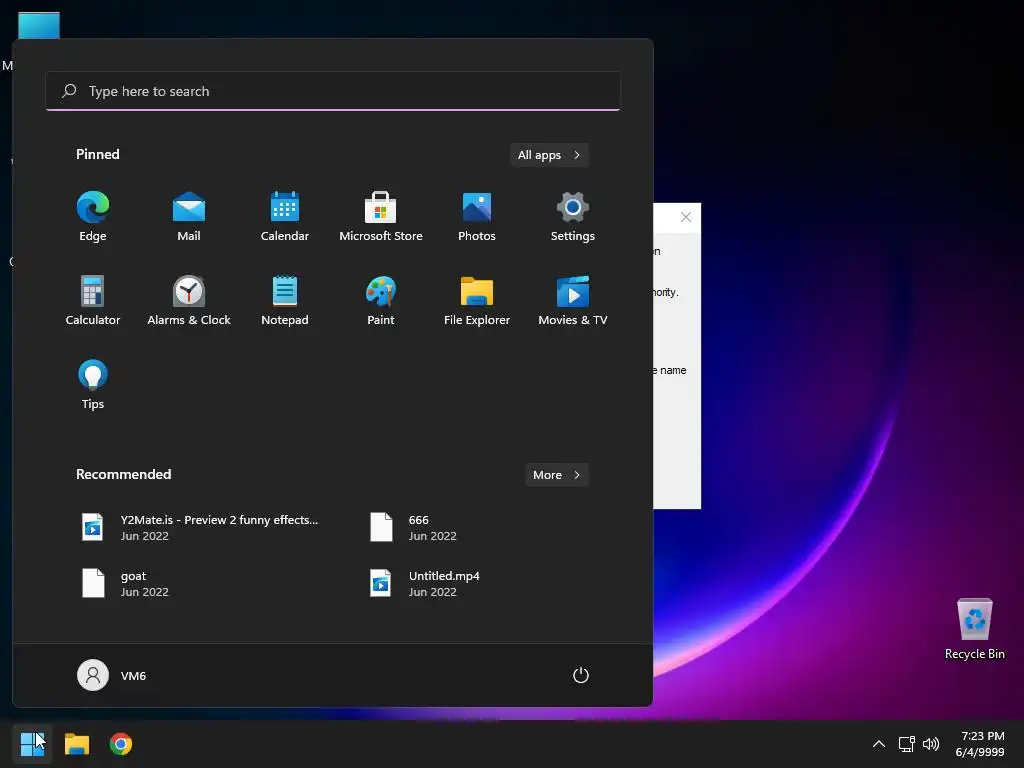Open Microsoft Store from pinned apps
Screen dimensions: 1024x768
381,217
